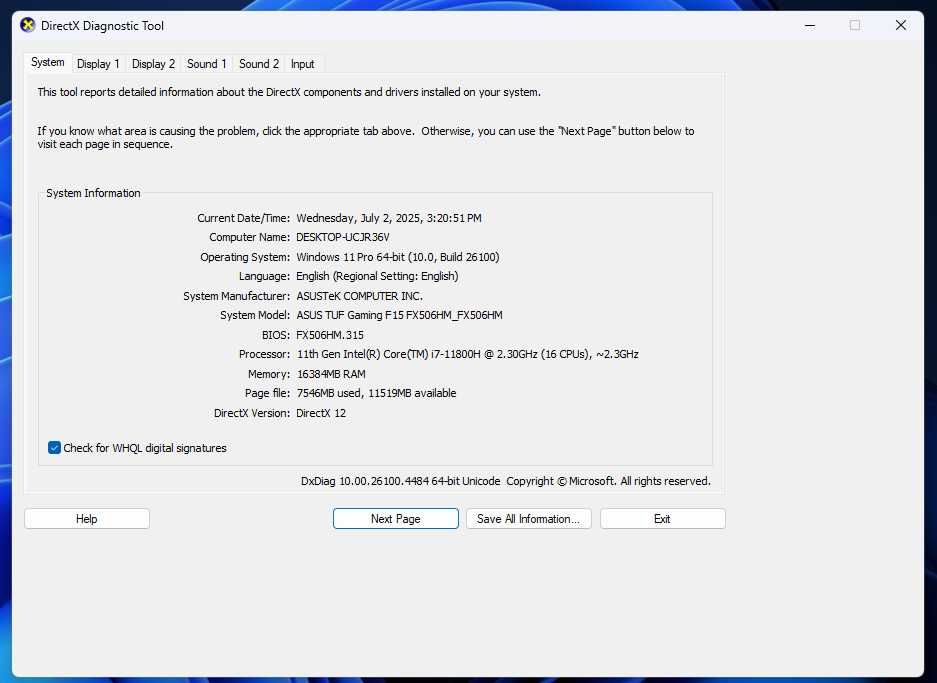The image size is (937, 683).
Task: Toggle Check for WHQL digital signatures checkbox
Action: tap(54, 448)
